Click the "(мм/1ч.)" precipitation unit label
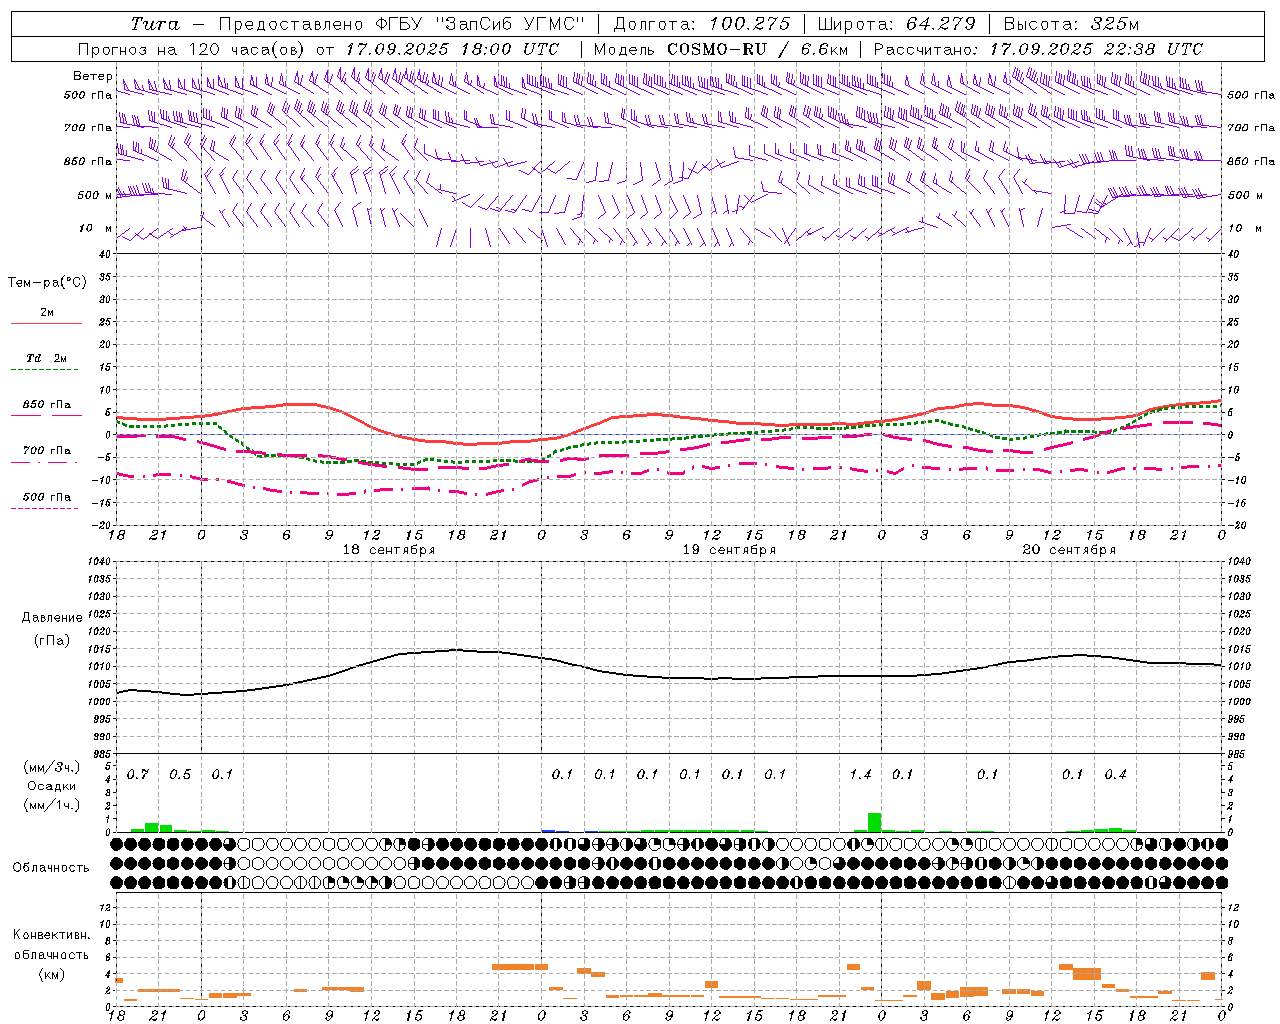1280x1024 pixels. point(52,805)
